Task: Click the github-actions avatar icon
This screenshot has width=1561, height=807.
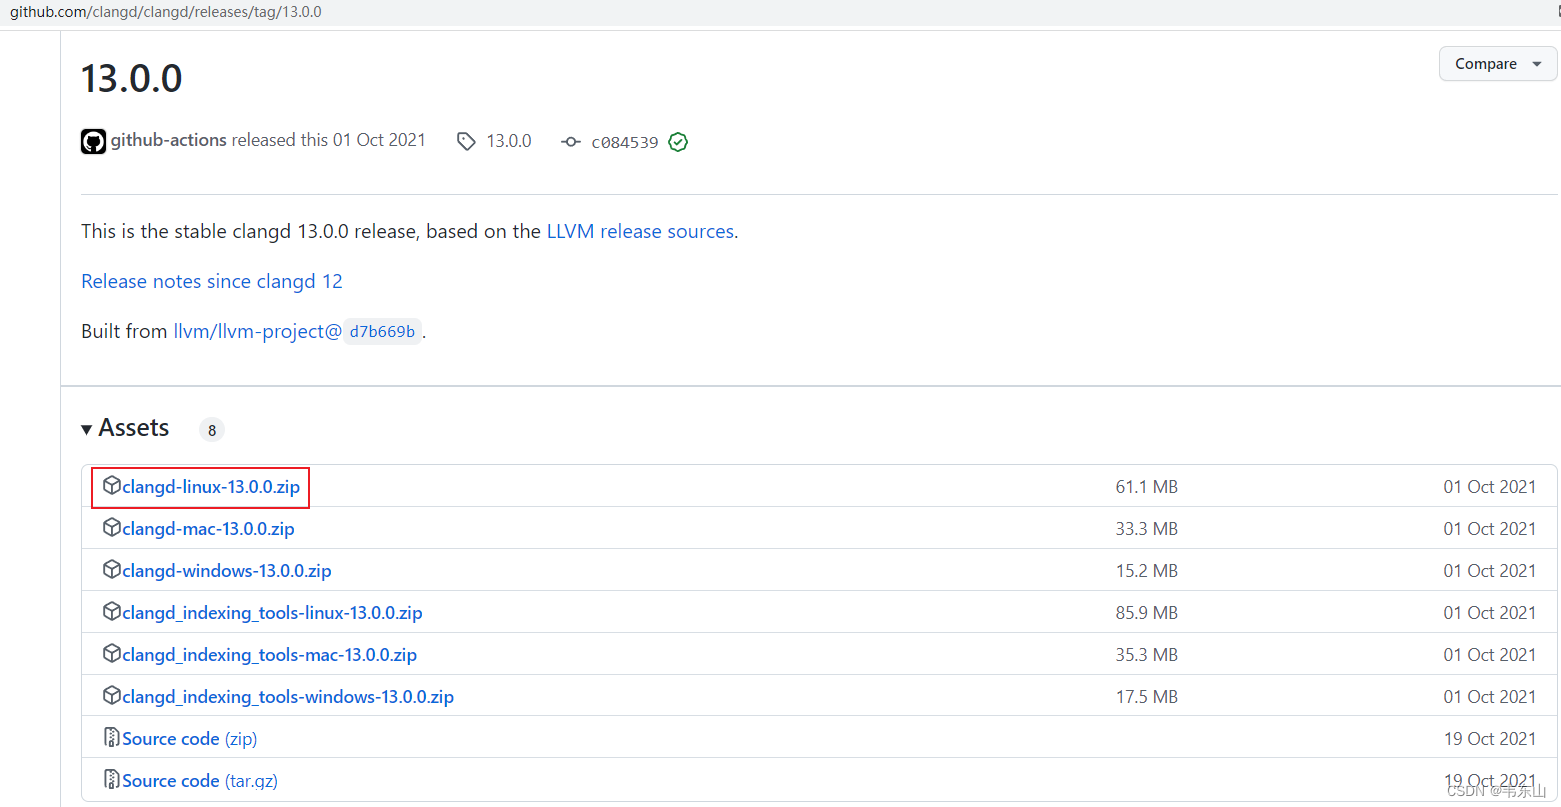Action: 93,141
